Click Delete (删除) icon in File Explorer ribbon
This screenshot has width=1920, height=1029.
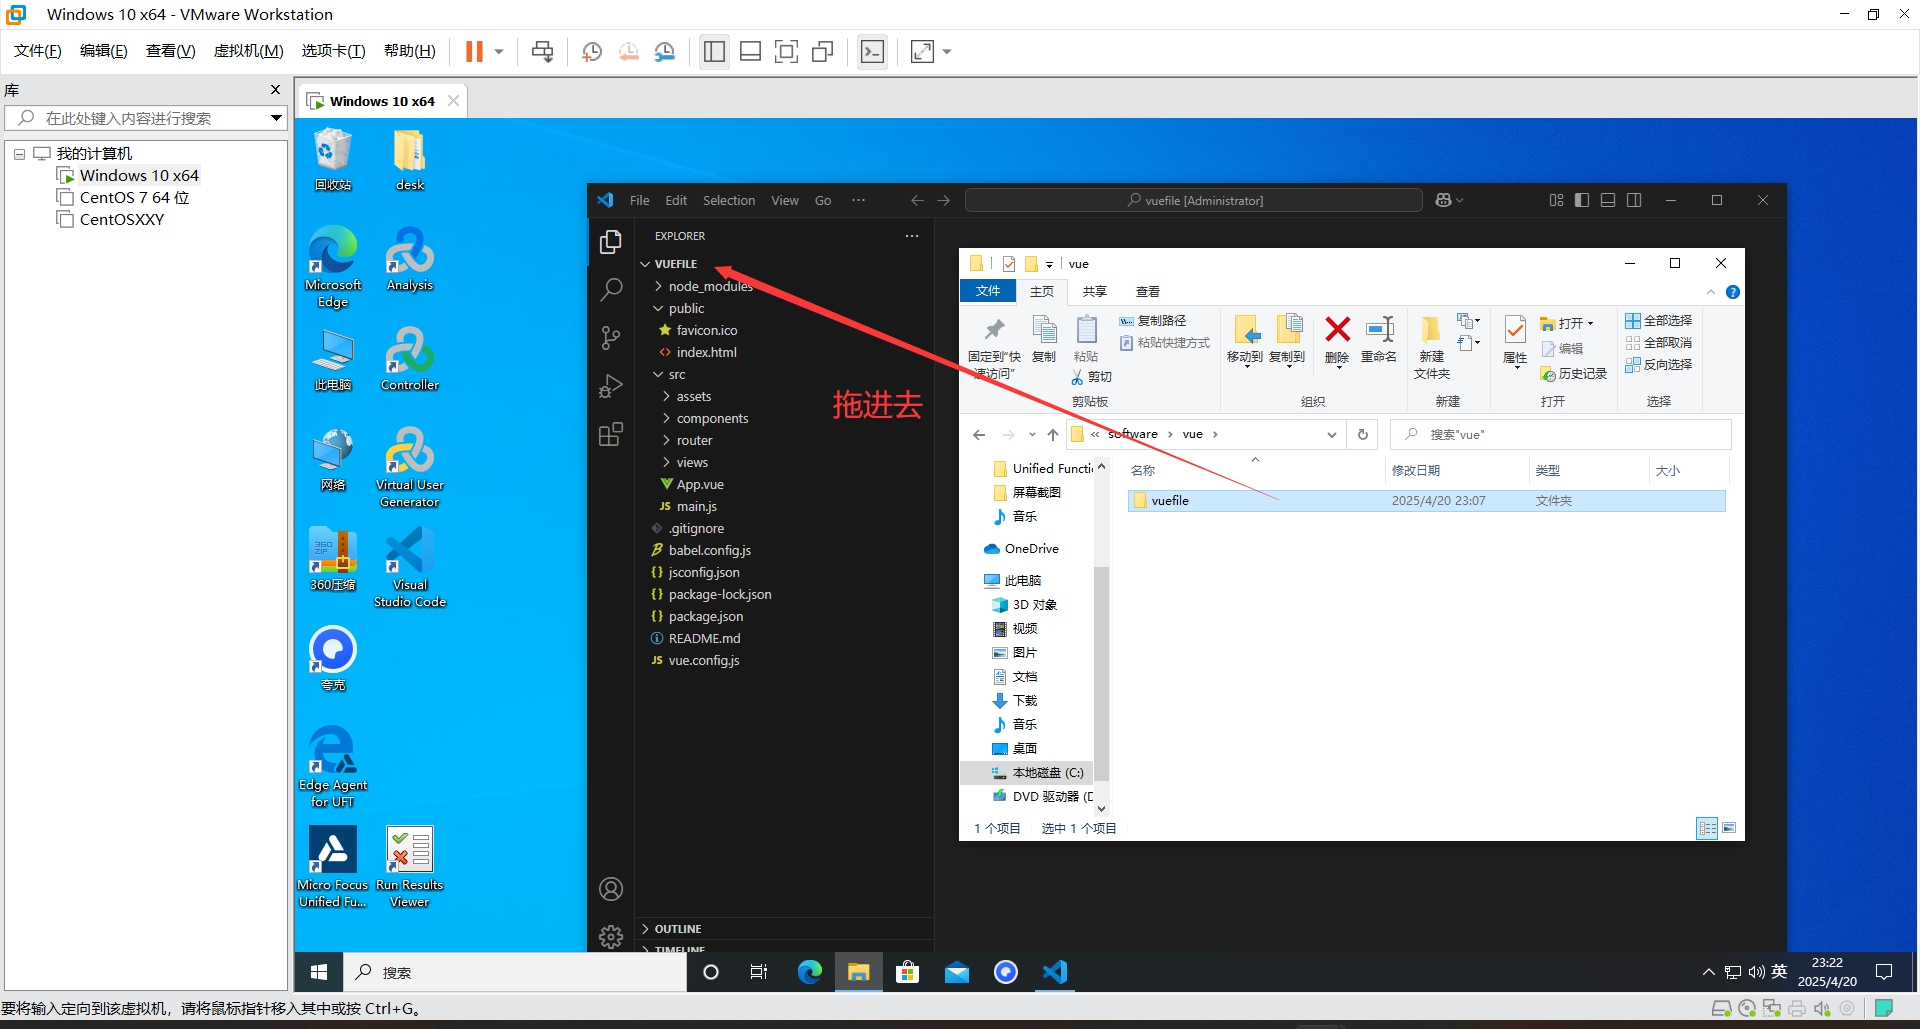point(1337,340)
